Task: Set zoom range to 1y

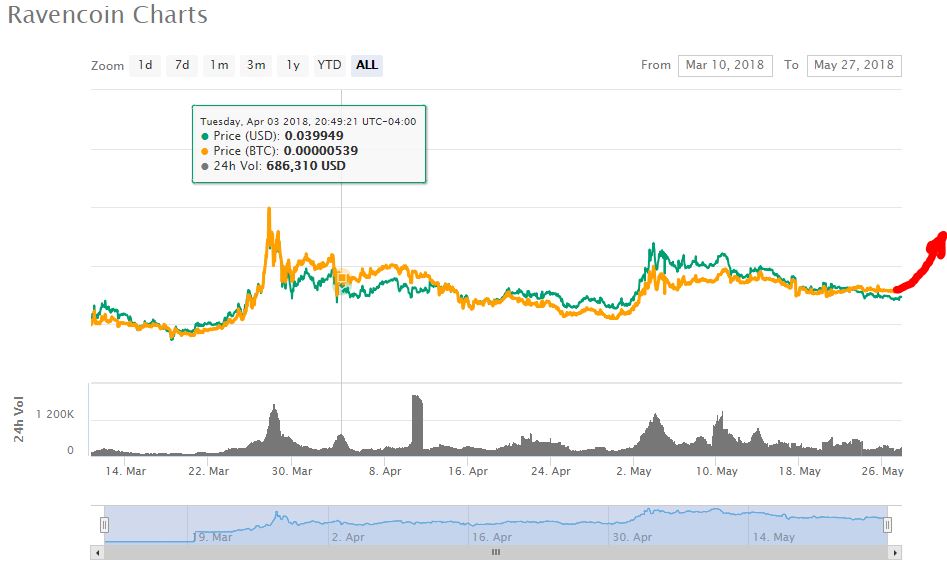Action: tap(293, 65)
